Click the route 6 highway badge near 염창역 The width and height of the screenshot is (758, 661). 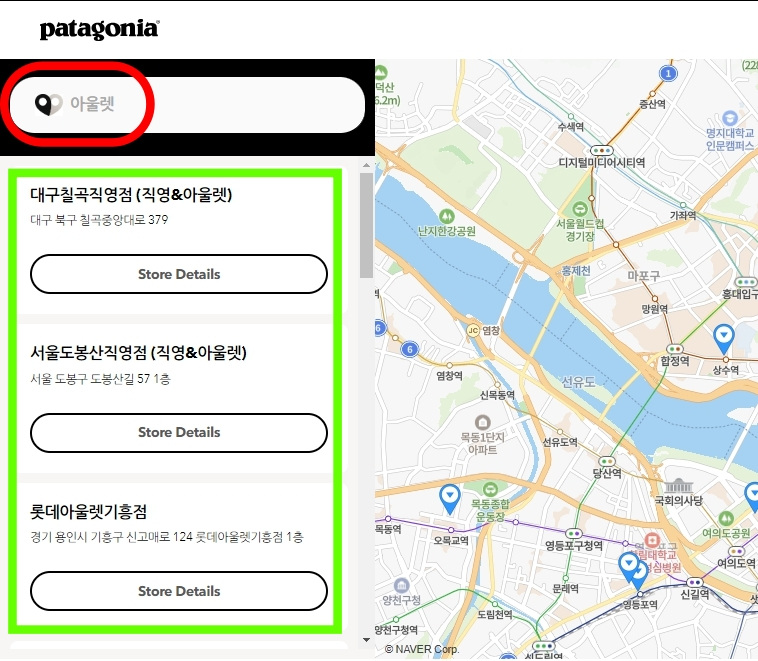click(409, 349)
